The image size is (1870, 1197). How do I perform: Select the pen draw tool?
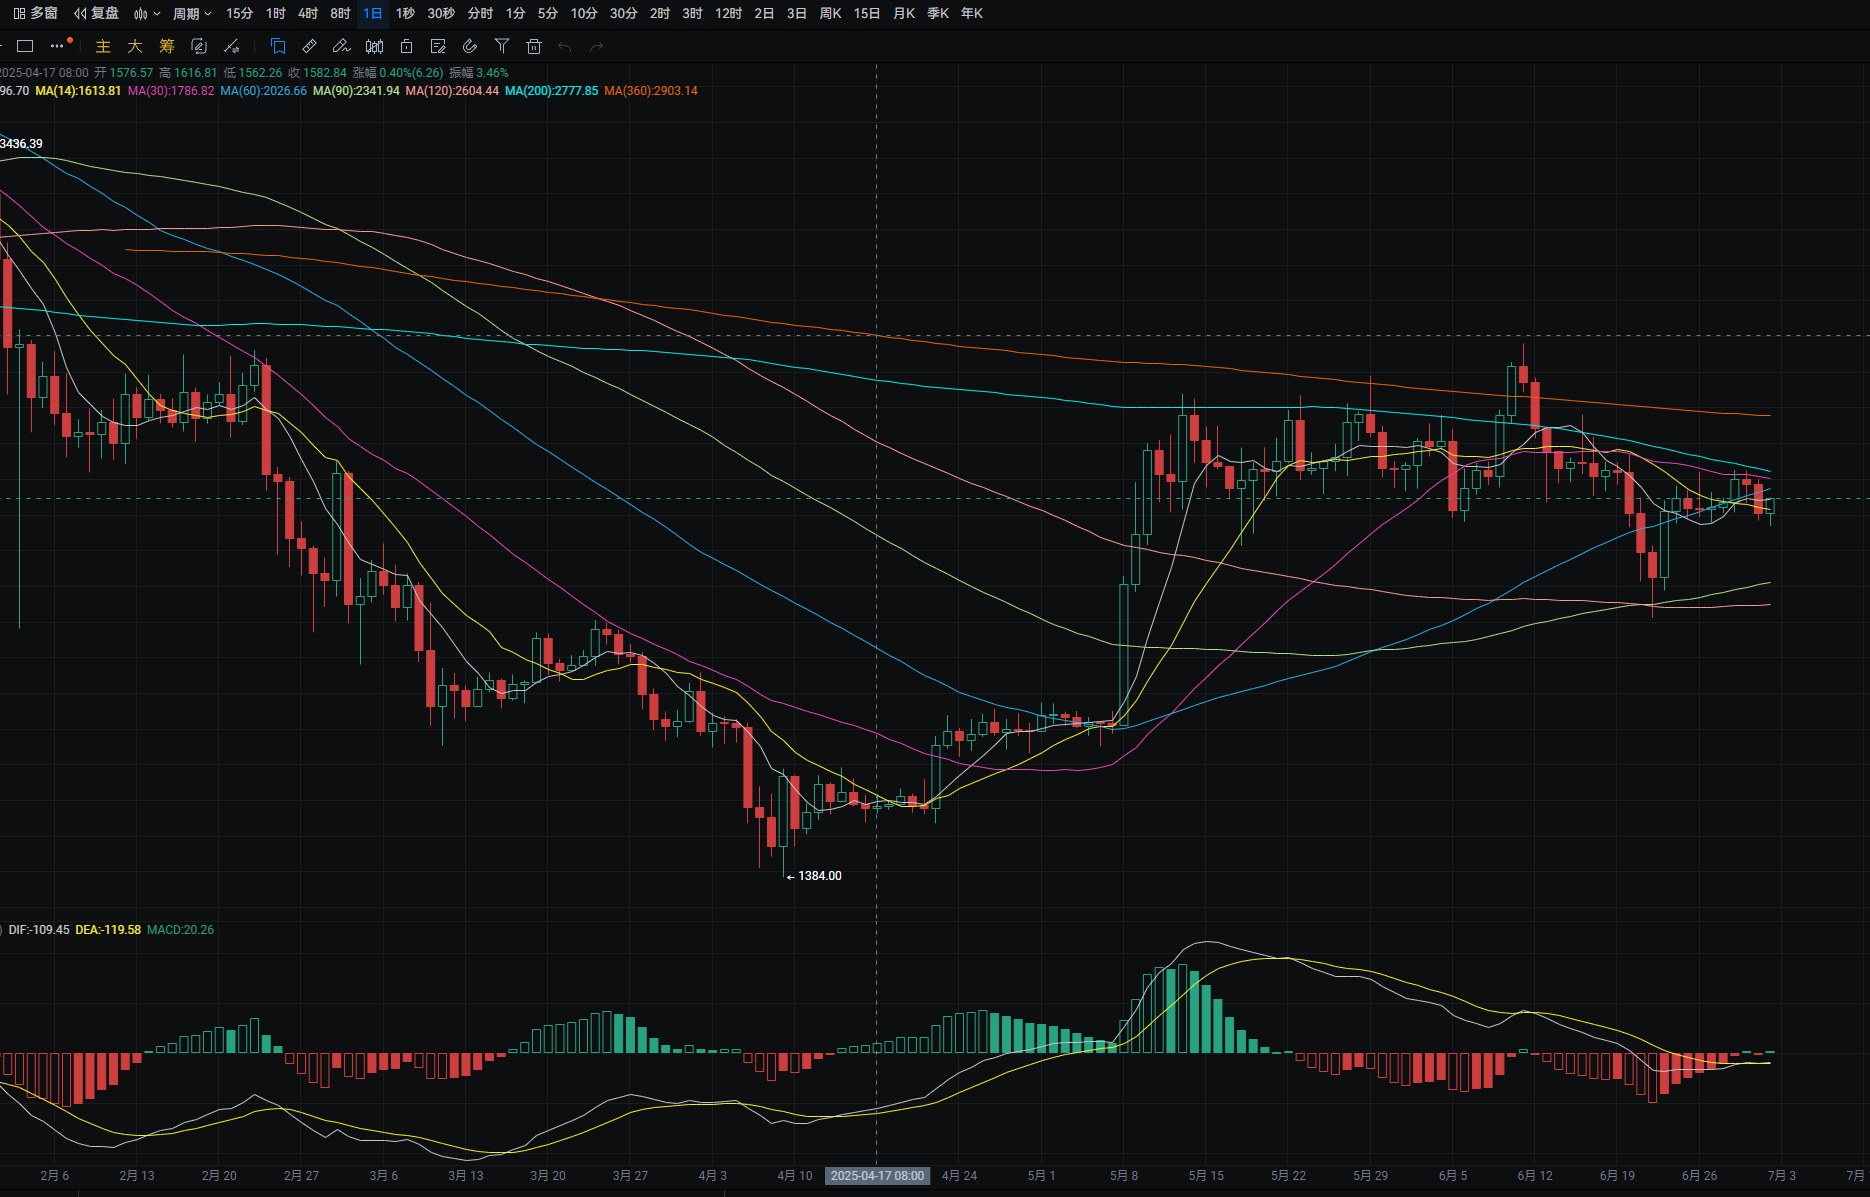point(342,46)
